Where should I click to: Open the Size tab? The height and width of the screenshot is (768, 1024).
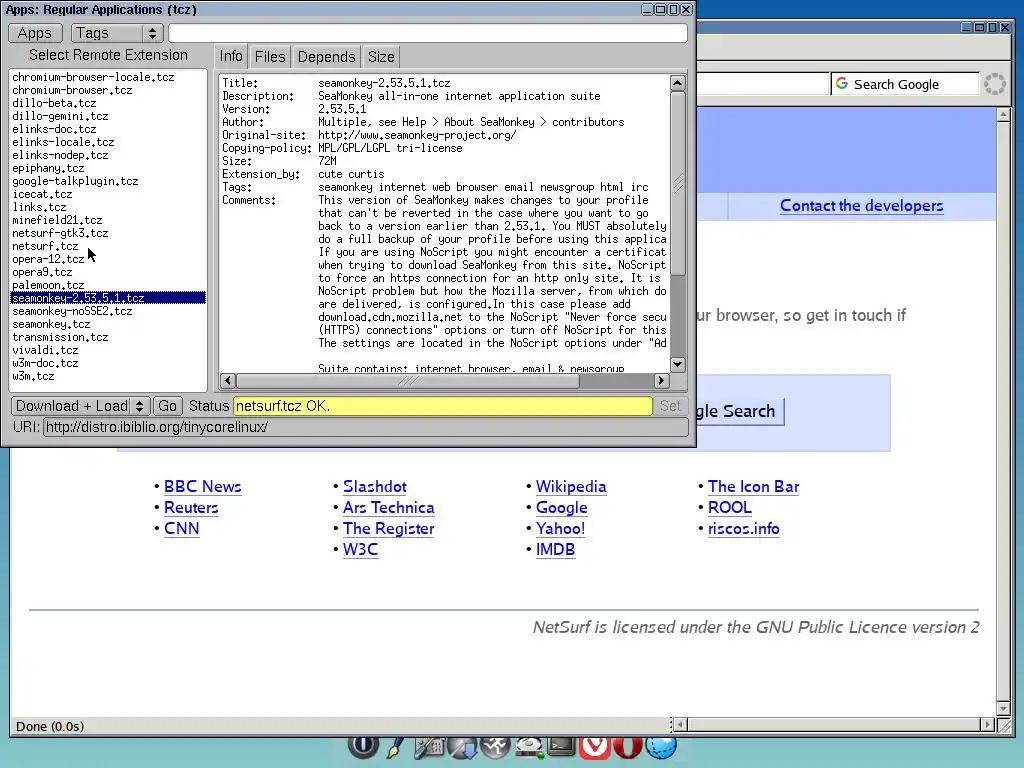click(381, 57)
